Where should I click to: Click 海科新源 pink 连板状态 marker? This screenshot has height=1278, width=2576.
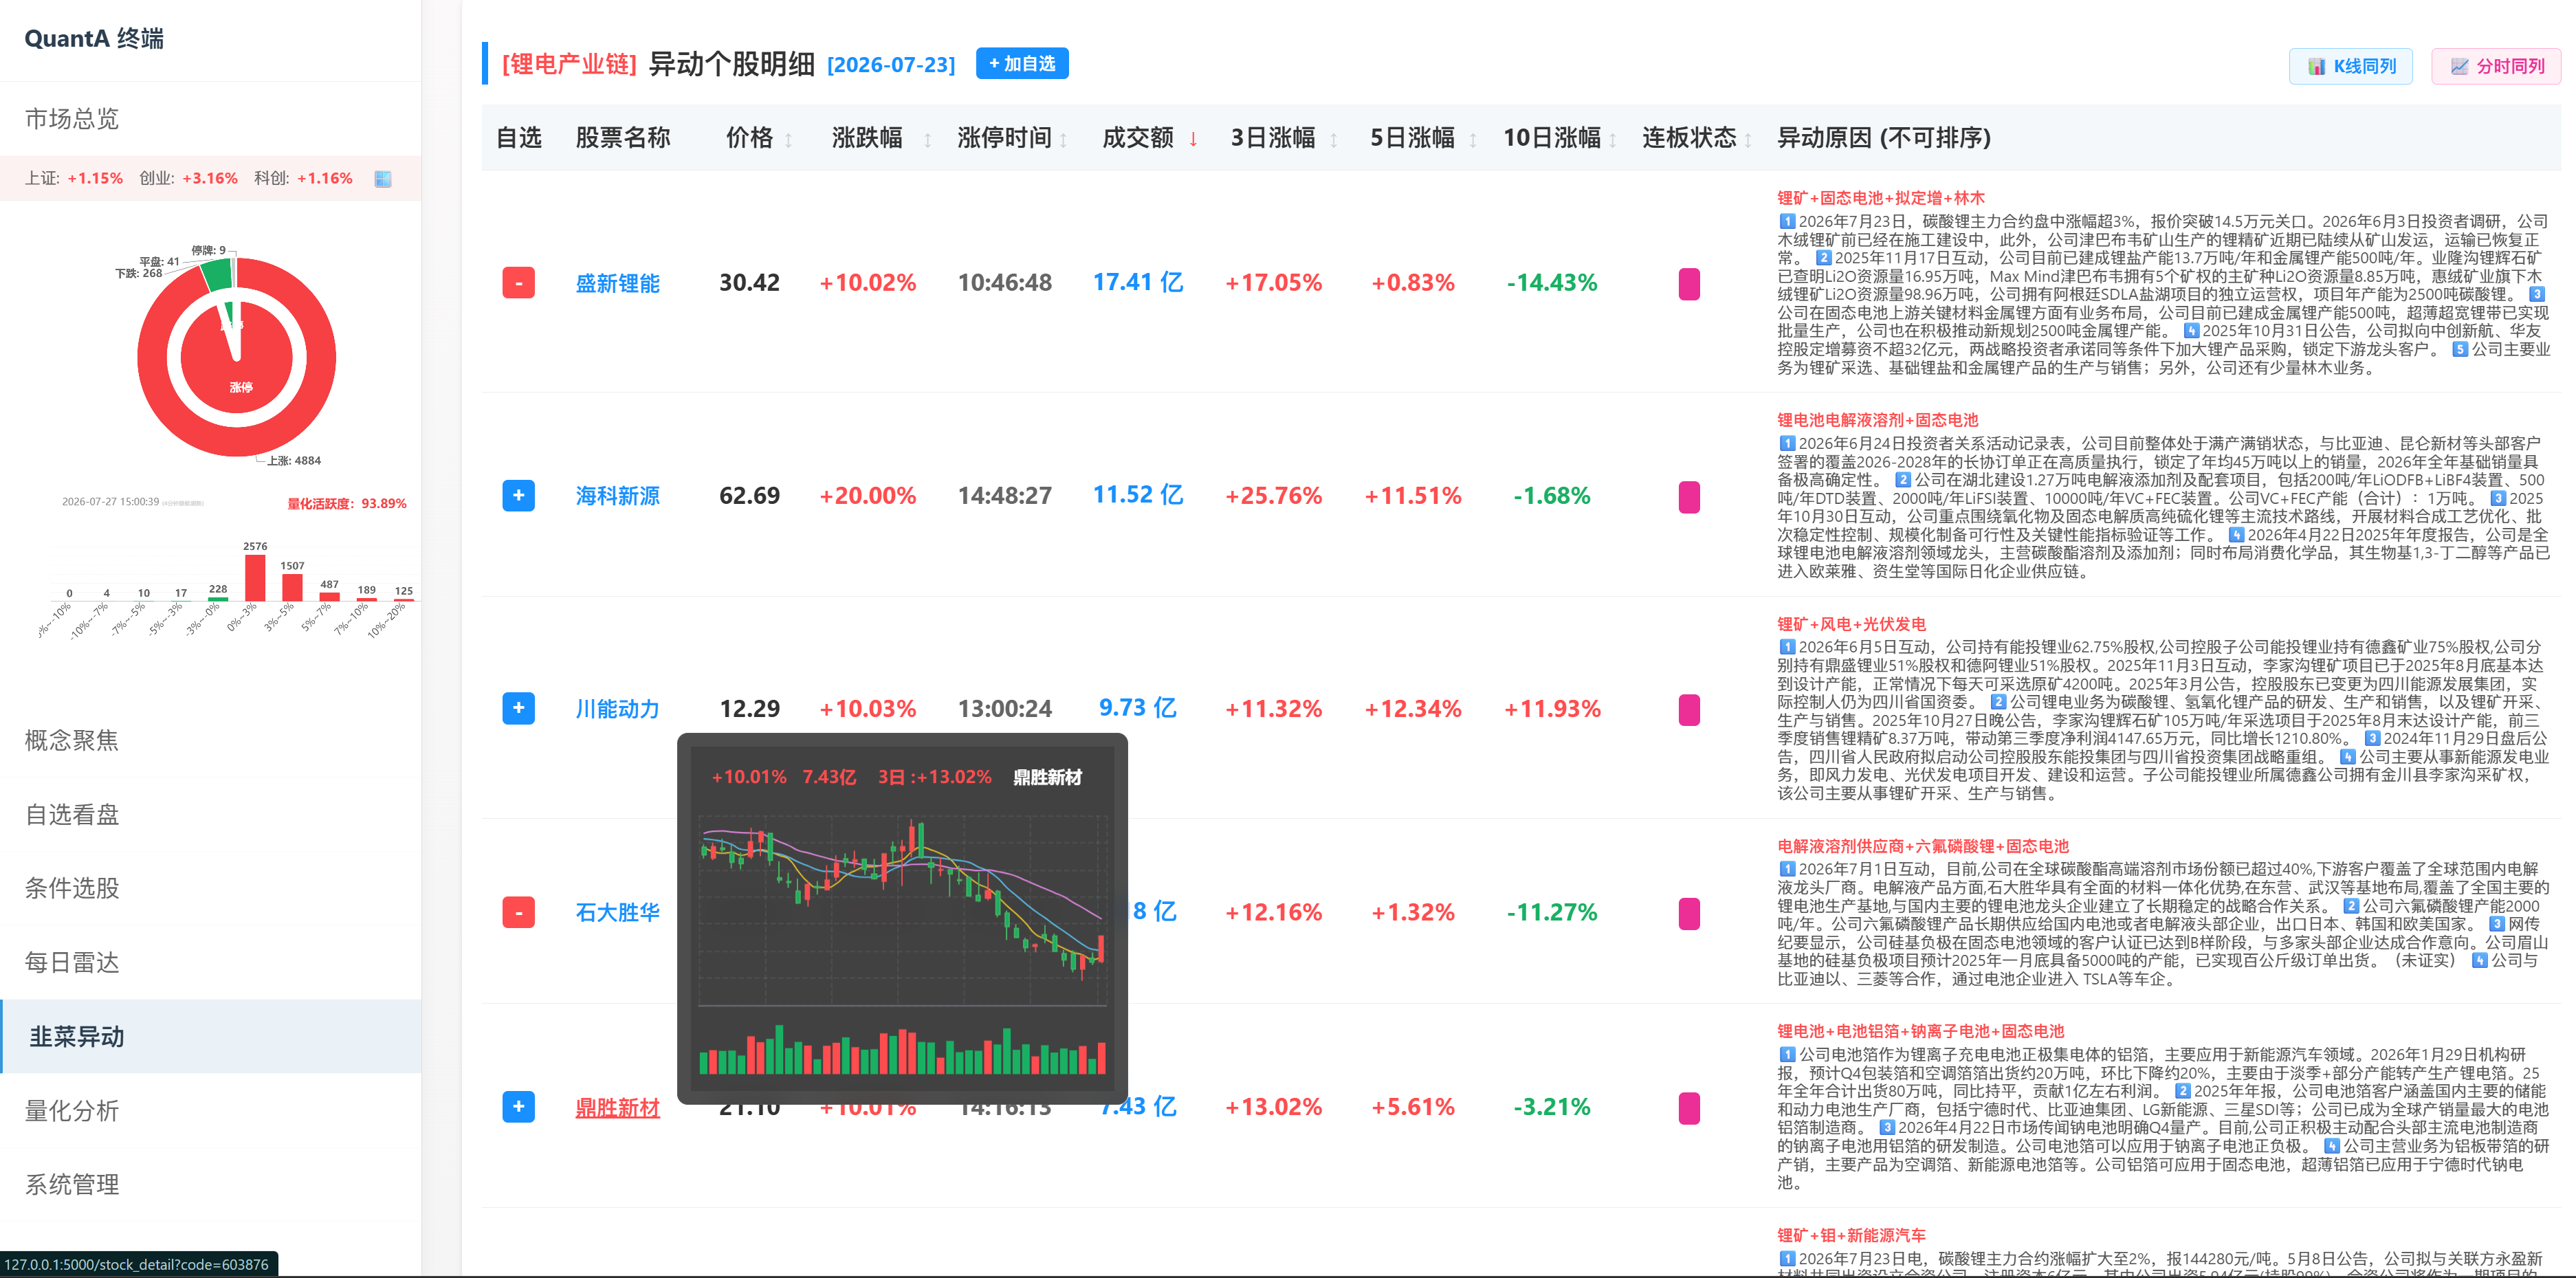click(1688, 496)
